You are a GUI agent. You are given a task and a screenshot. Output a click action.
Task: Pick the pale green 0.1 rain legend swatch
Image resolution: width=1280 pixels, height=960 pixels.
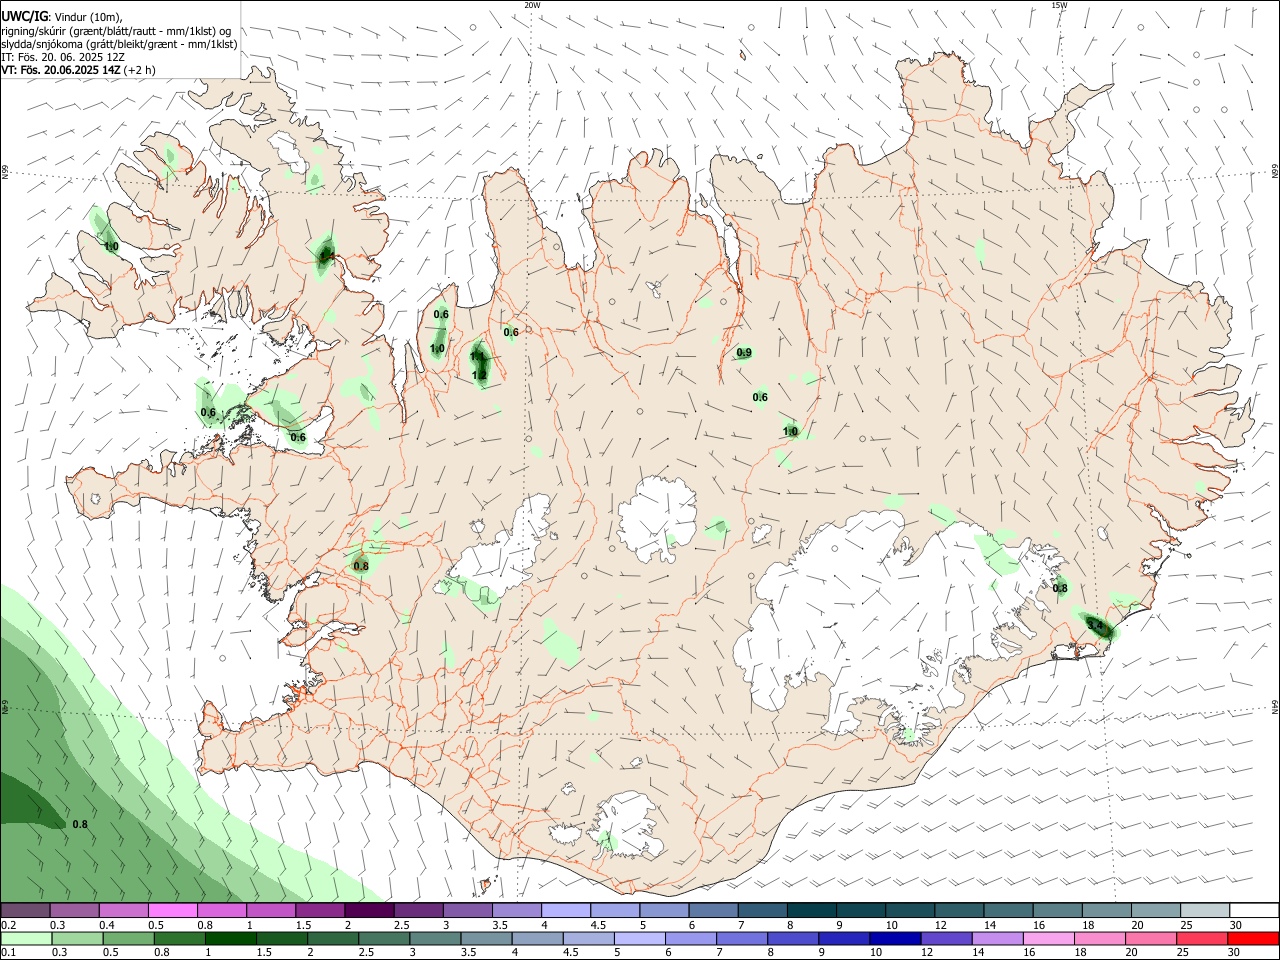point(26,939)
